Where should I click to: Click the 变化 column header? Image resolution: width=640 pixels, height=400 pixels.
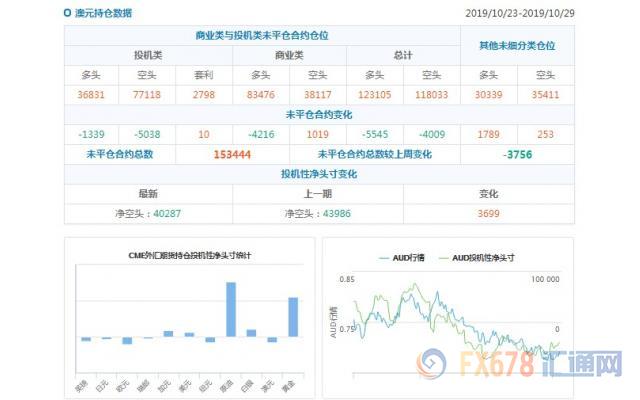pyautogui.click(x=489, y=194)
